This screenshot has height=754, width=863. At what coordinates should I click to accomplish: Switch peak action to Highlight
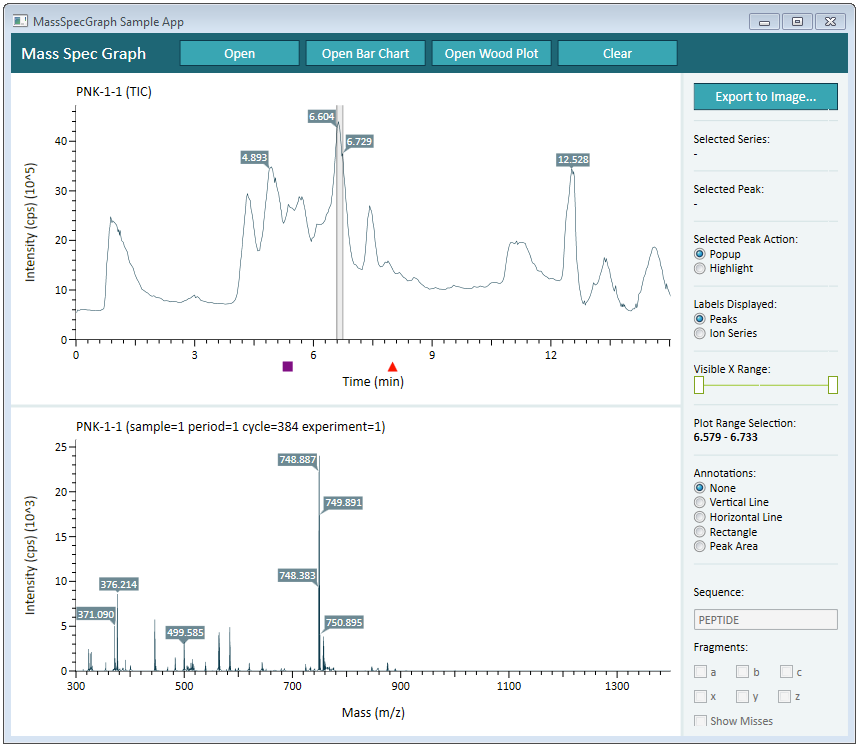tap(700, 268)
